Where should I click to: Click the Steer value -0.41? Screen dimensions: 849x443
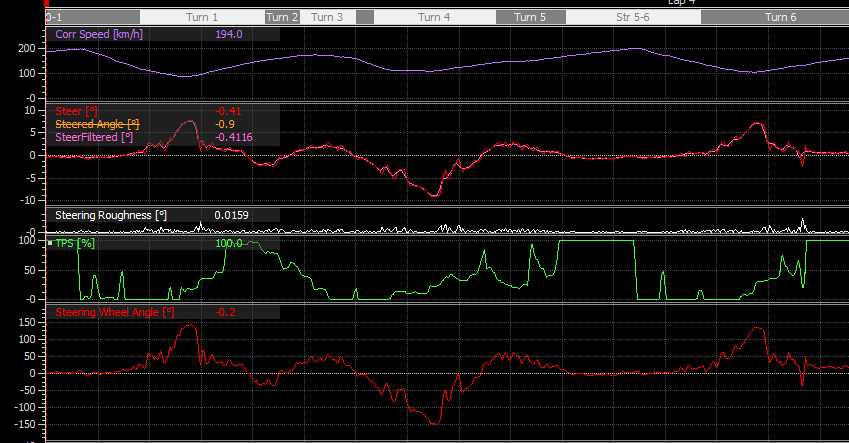(x=228, y=111)
